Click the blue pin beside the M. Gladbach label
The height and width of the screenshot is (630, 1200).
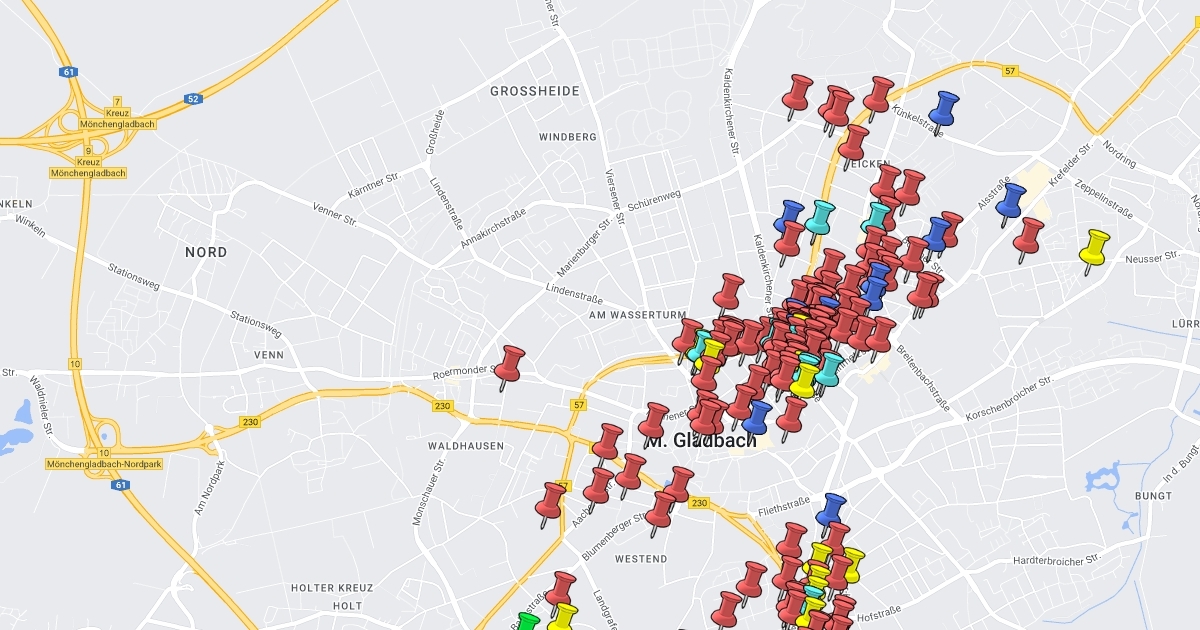[758, 417]
